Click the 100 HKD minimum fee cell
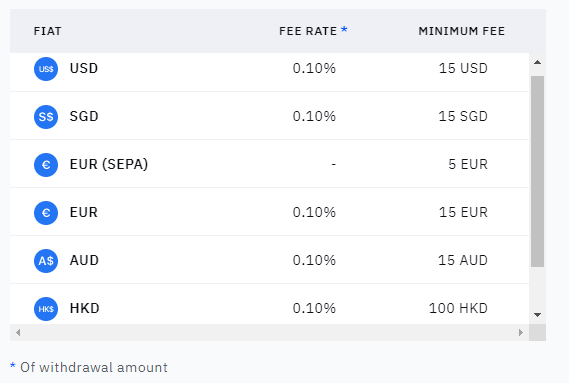Viewport: 569px width, 383px height. [x=458, y=308]
